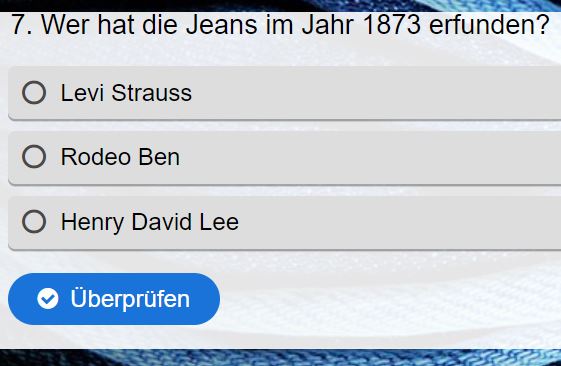Click the word "erfunden?" in the question

489,25
